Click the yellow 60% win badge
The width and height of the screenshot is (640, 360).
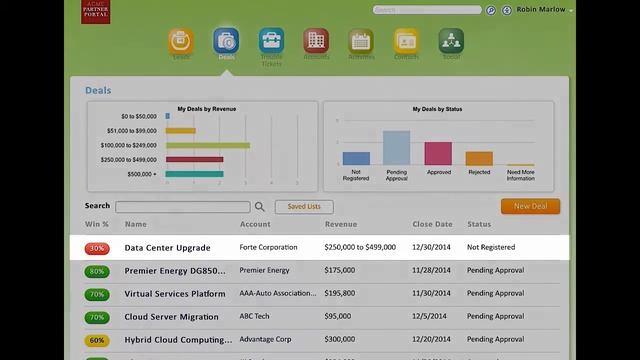[97, 340]
